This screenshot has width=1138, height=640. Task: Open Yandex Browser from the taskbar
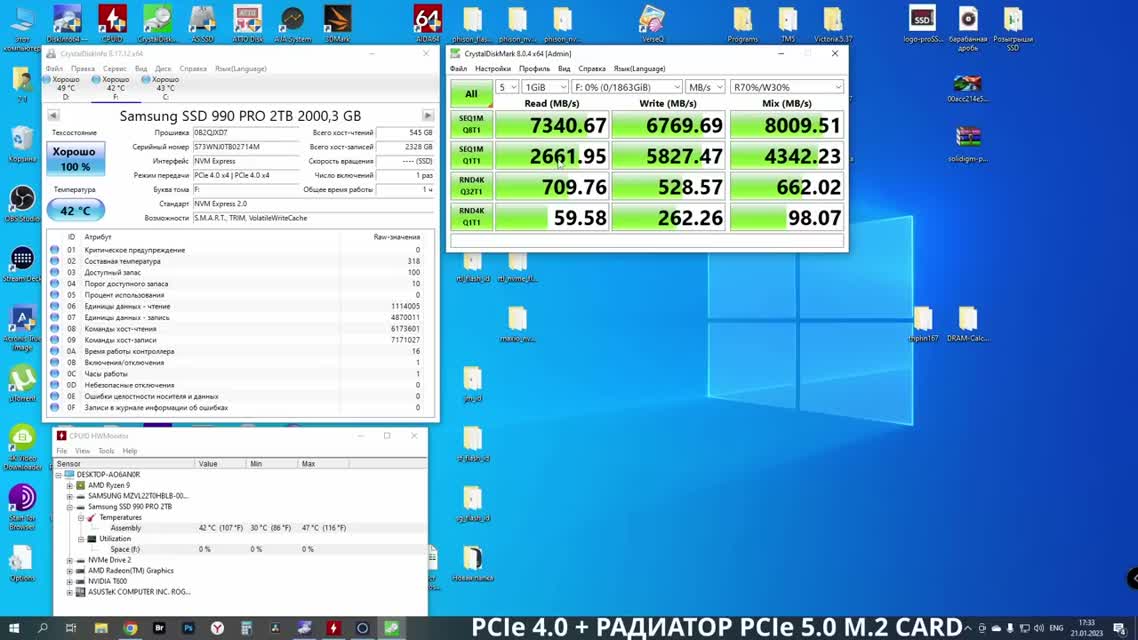point(217,628)
